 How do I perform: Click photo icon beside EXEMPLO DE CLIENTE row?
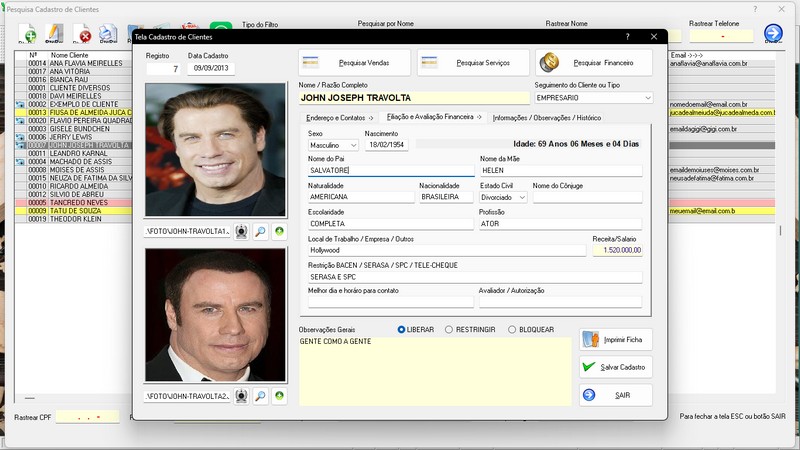(20, 104)
